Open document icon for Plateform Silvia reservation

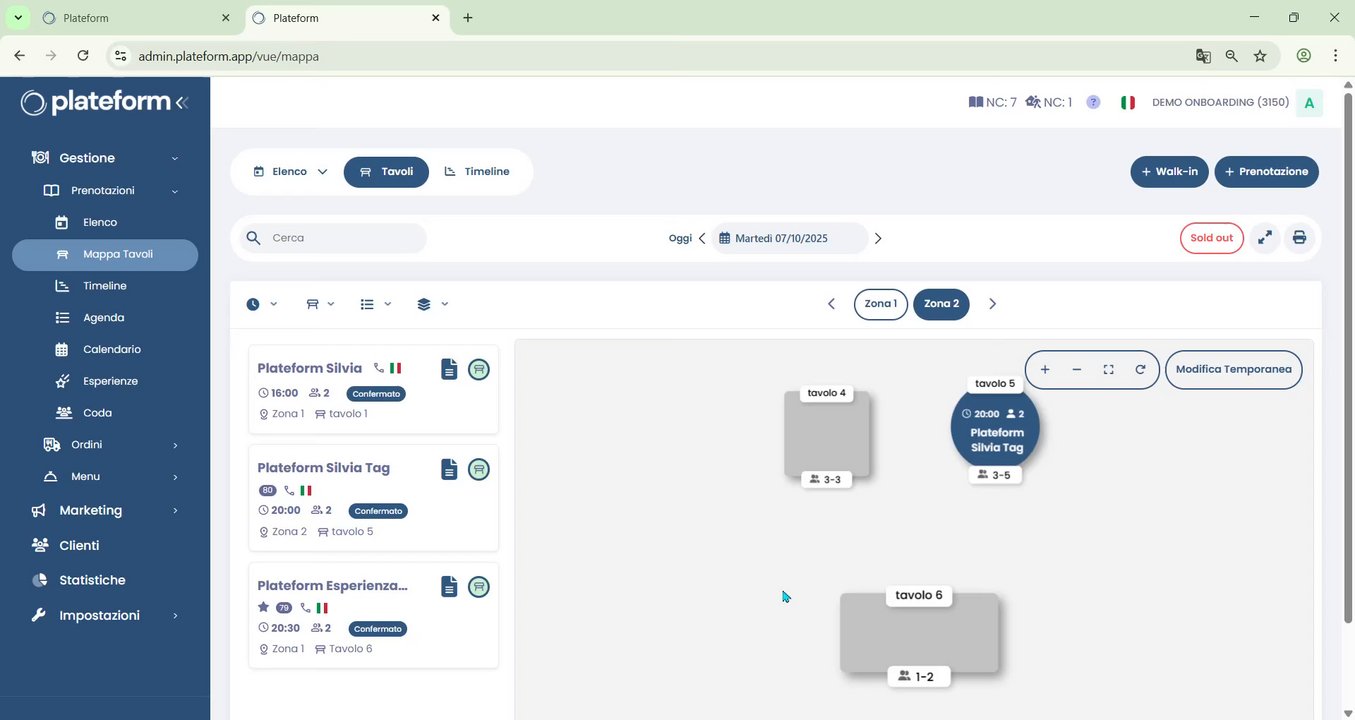point(449,370)
